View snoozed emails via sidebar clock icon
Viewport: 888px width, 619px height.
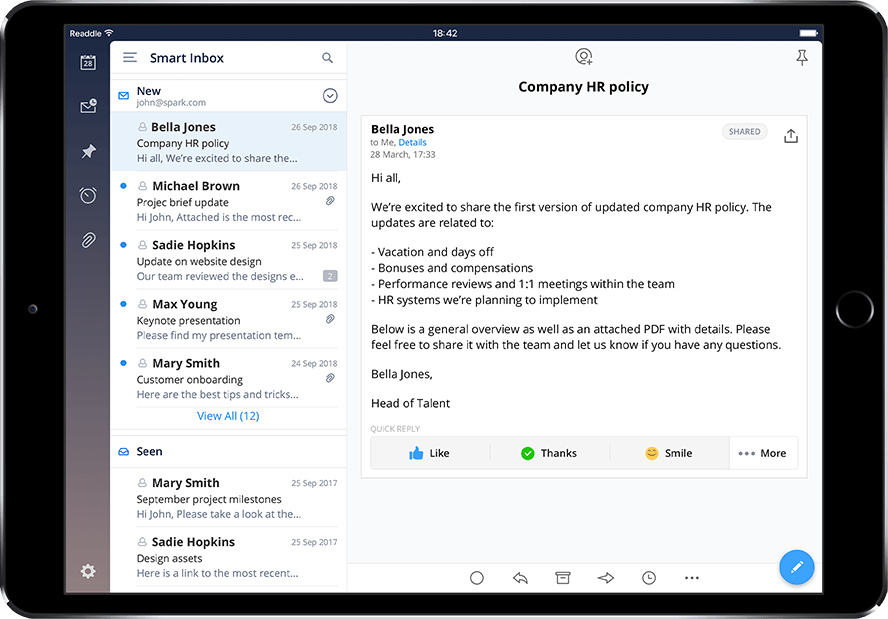coord(88,195)
